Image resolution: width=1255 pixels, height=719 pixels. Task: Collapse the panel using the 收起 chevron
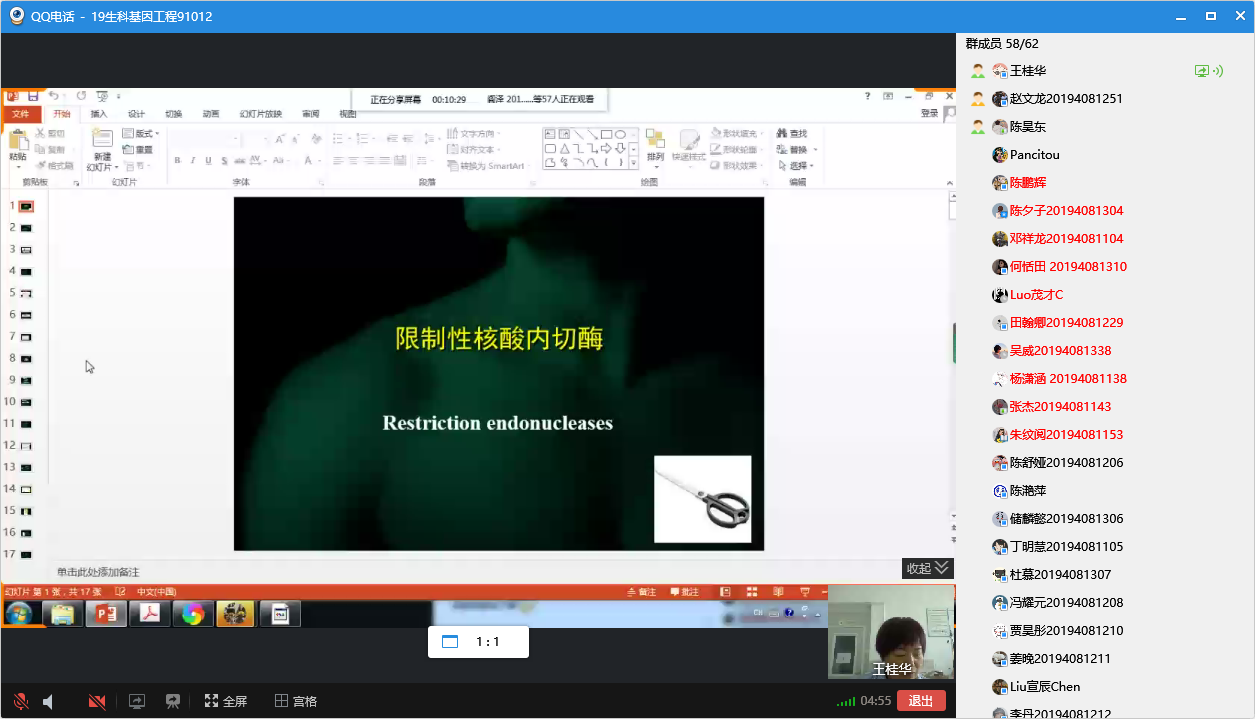pos(928,568)
